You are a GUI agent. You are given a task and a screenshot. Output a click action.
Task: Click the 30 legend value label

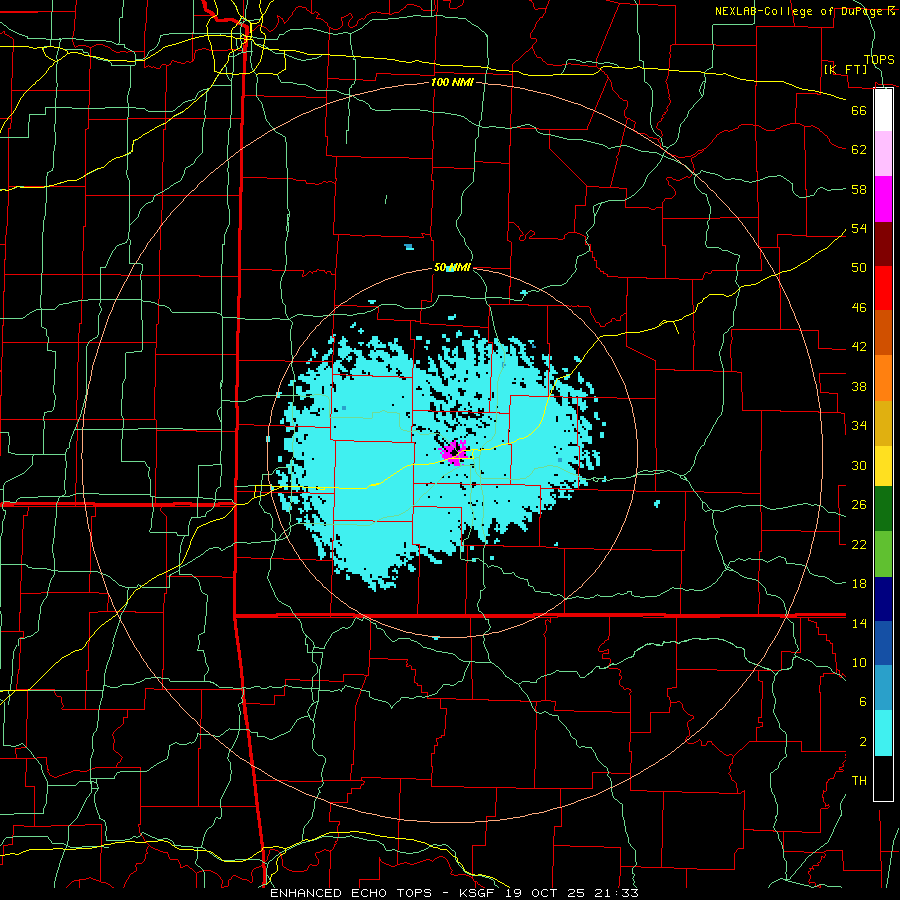[859, 465]
